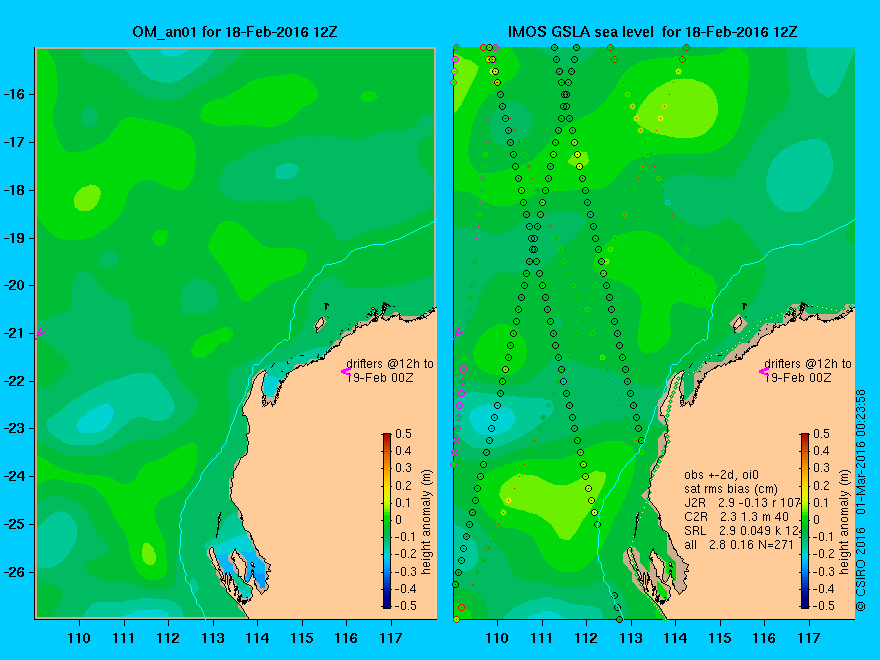Click magenta drifter marker at left map's western edge
Screen dimensions: 880x660
coord(39,333)
